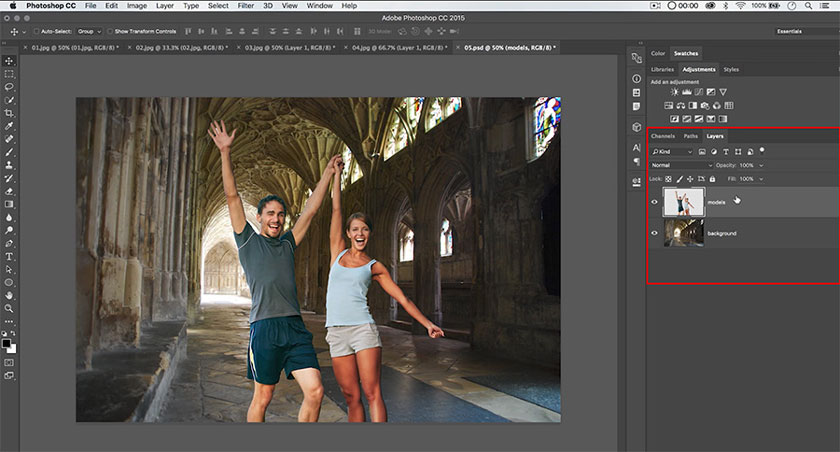This screenshot has width=840, height=452.
Task: Click the foreground color swatch
Action: (7, 342)
